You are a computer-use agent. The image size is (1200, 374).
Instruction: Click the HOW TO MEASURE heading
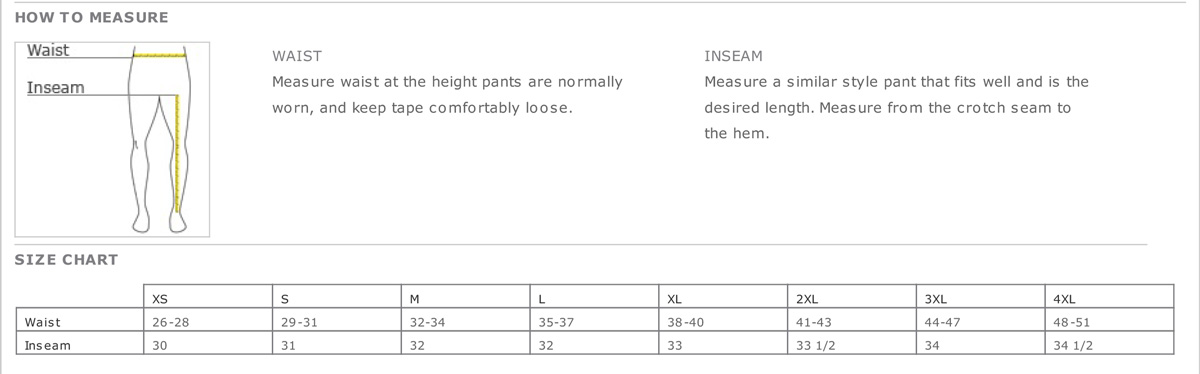point(91,17)
